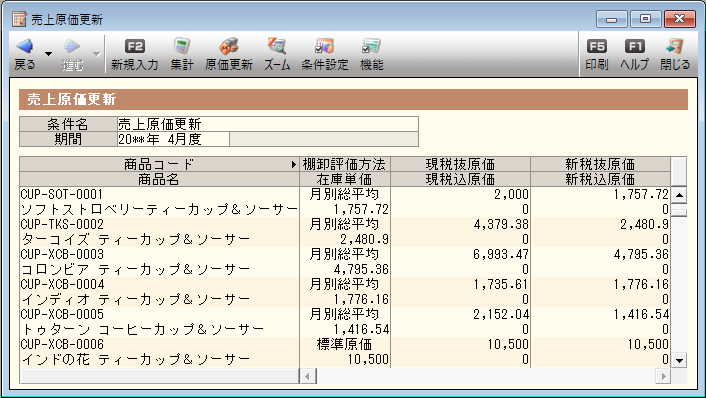
Task: Click the 閉じる close door icon
Action: point(674,46)
